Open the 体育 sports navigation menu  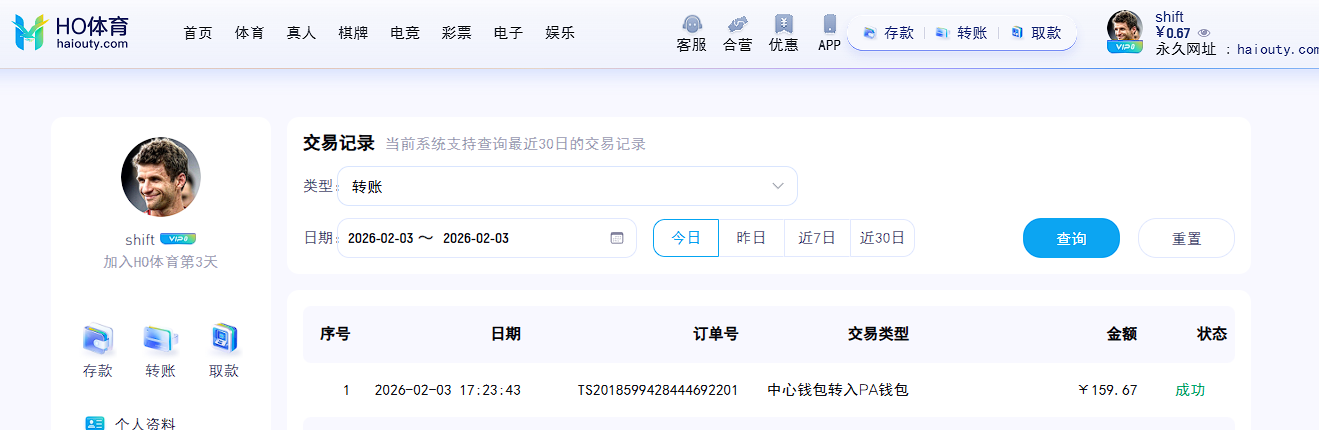(249, 33)
